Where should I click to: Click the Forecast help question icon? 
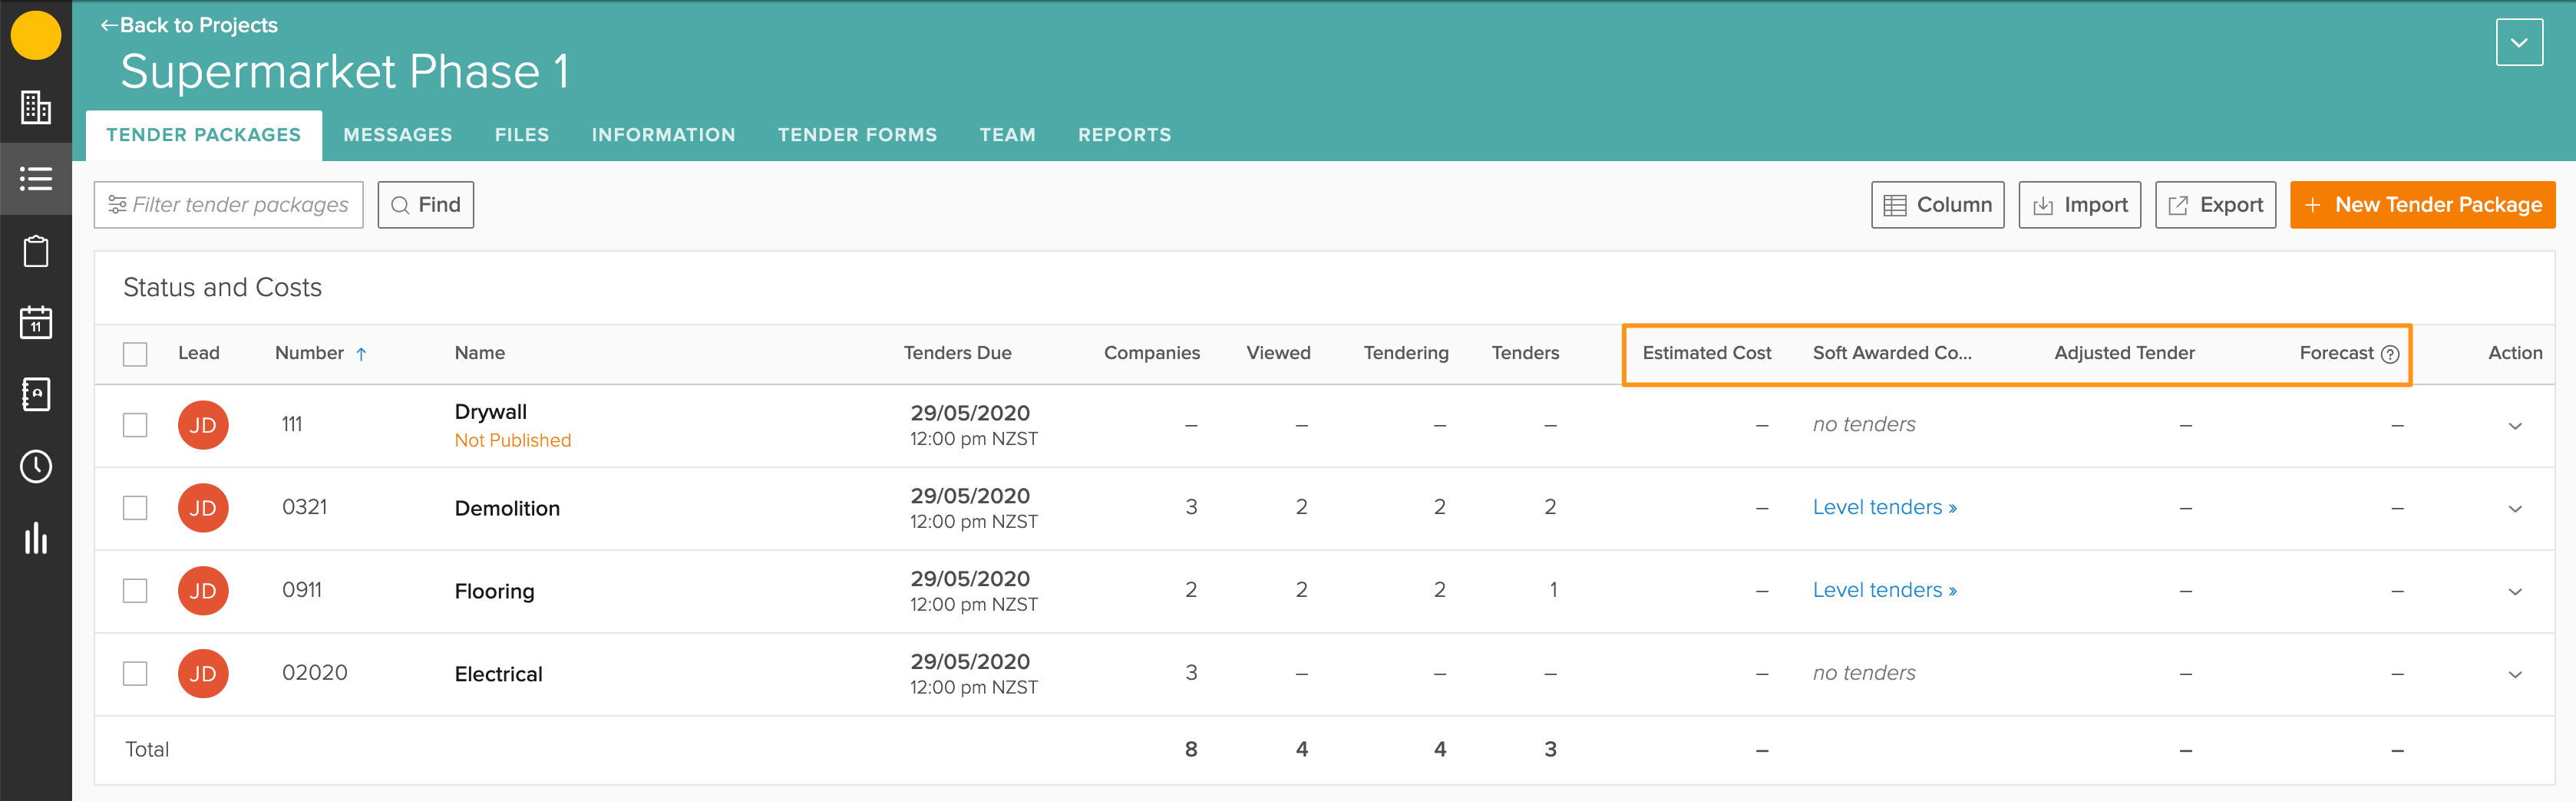pyautogui.click(x=2390, y=354)
